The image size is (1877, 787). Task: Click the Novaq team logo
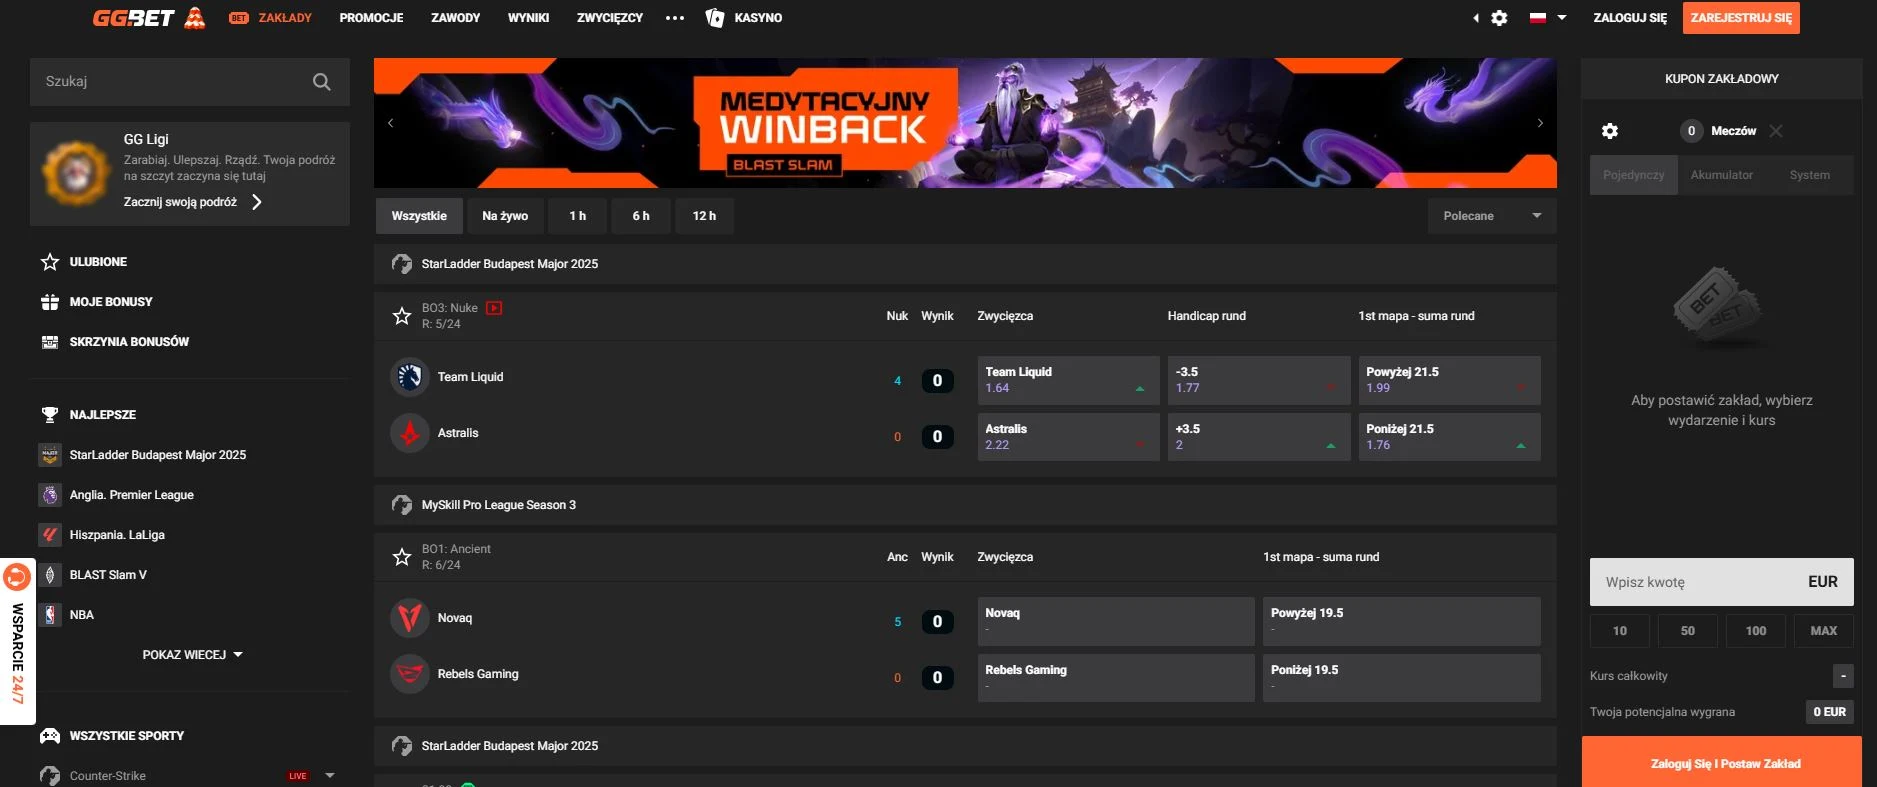[410, 618]
